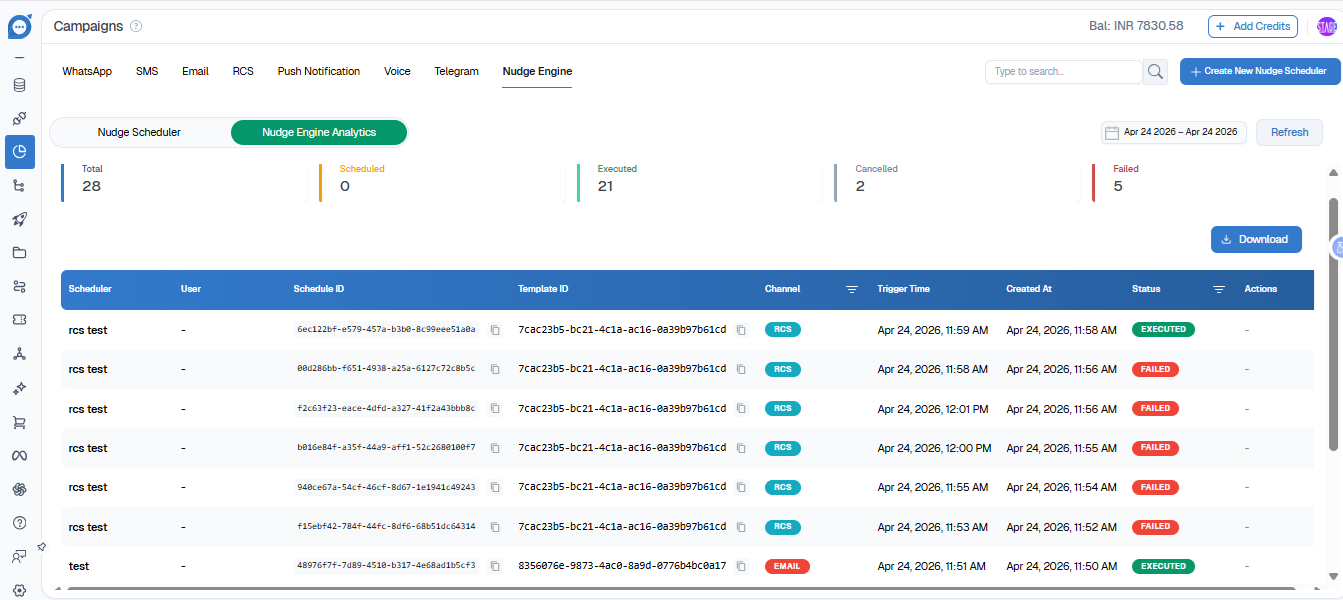Click the Scheduler column header

[x=90, y=289]
